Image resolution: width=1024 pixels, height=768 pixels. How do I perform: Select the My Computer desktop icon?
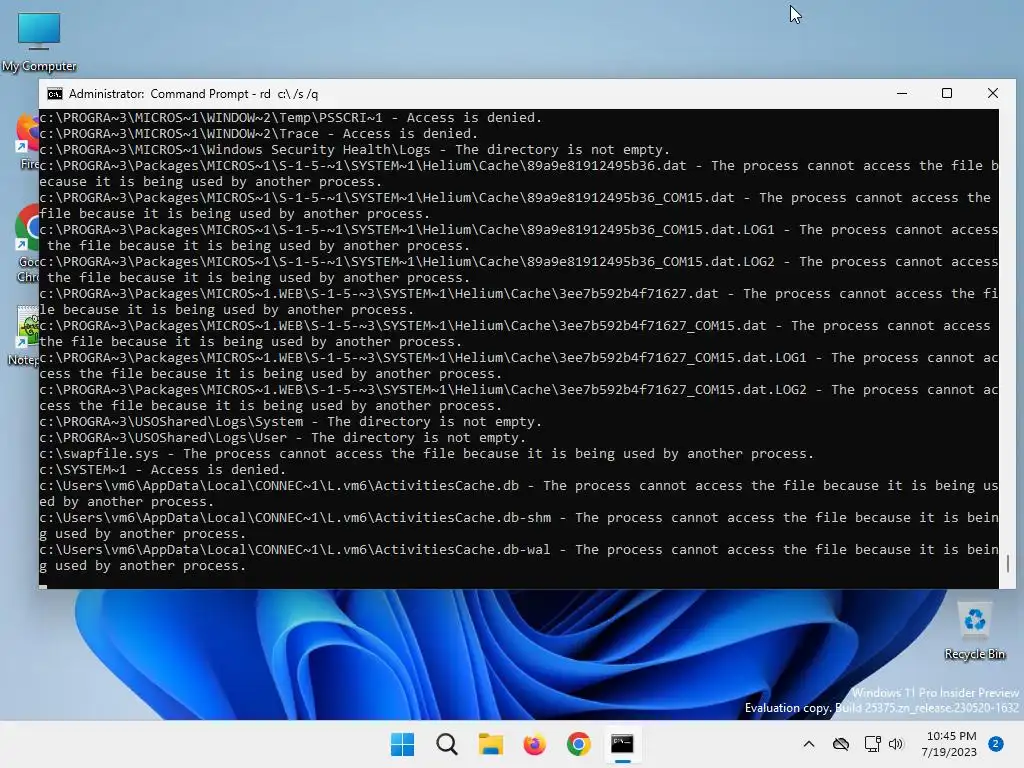39,42
